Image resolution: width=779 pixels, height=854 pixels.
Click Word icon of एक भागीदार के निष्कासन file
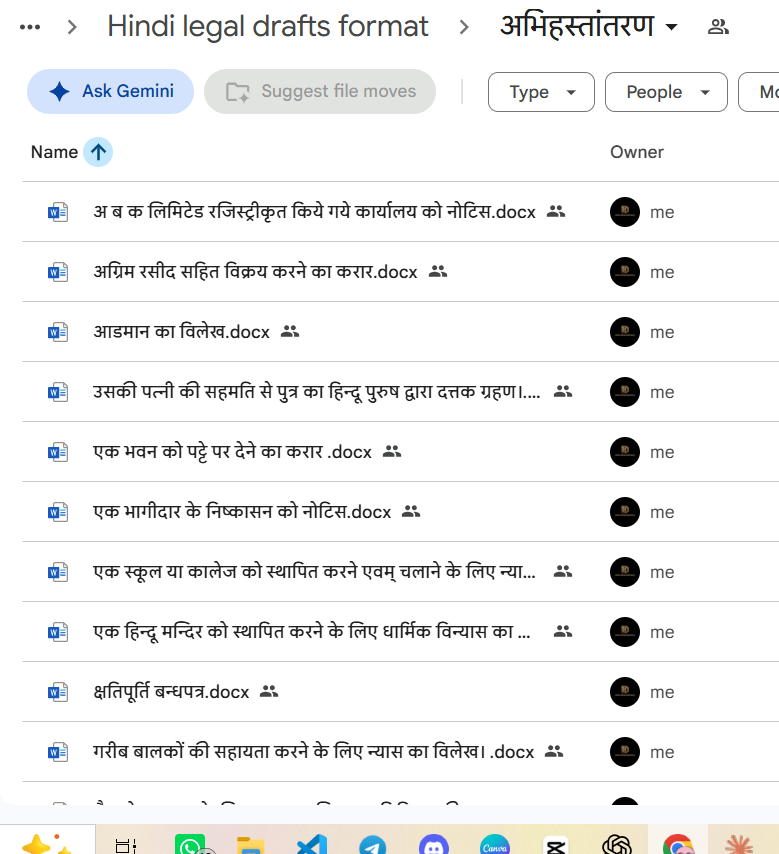point(58,512)
